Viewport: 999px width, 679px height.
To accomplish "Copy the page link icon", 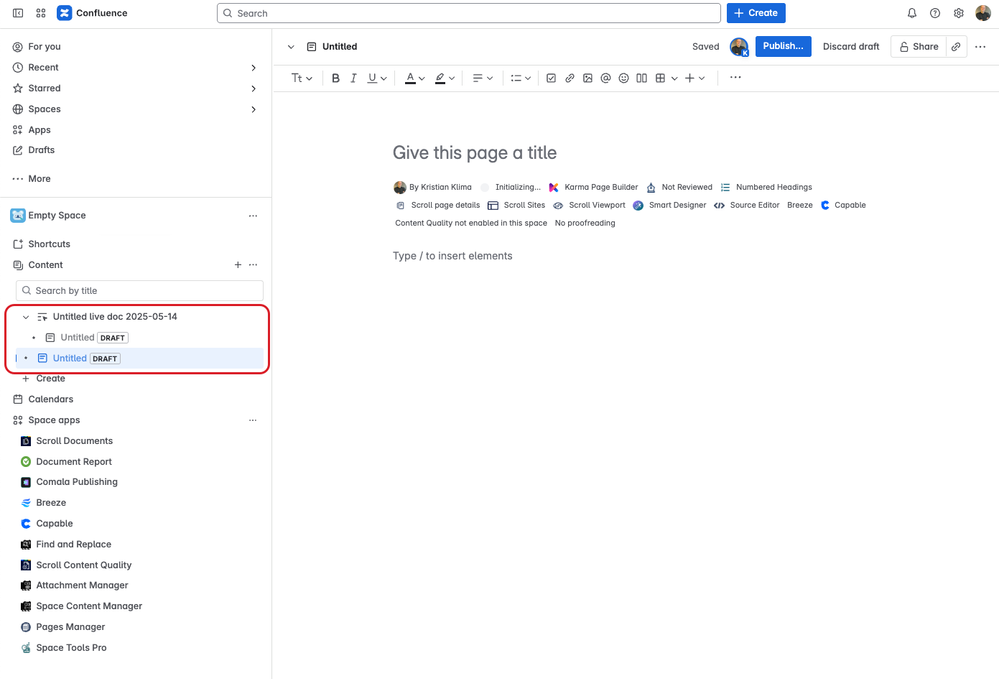I will pyautogui.click(x=956, y=46).
